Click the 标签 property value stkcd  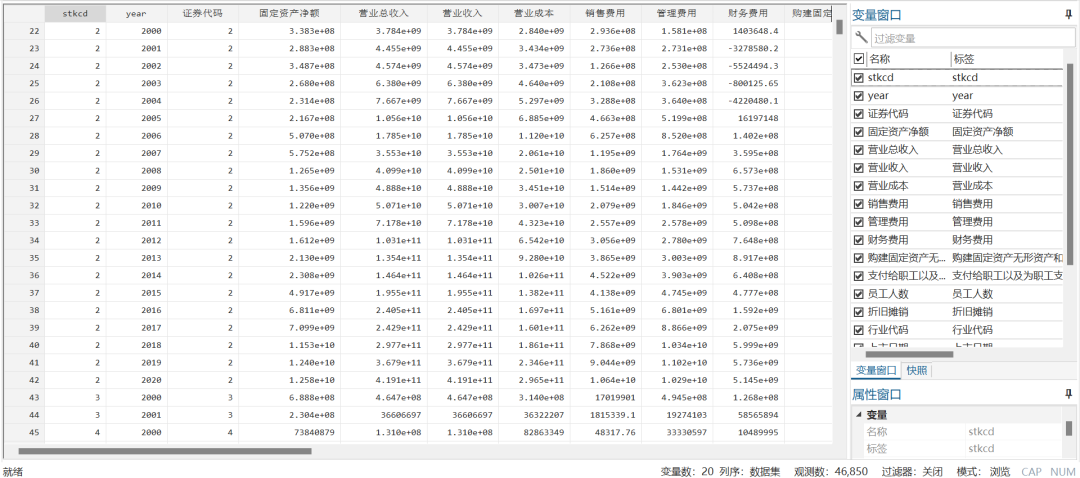pos(981,448)
